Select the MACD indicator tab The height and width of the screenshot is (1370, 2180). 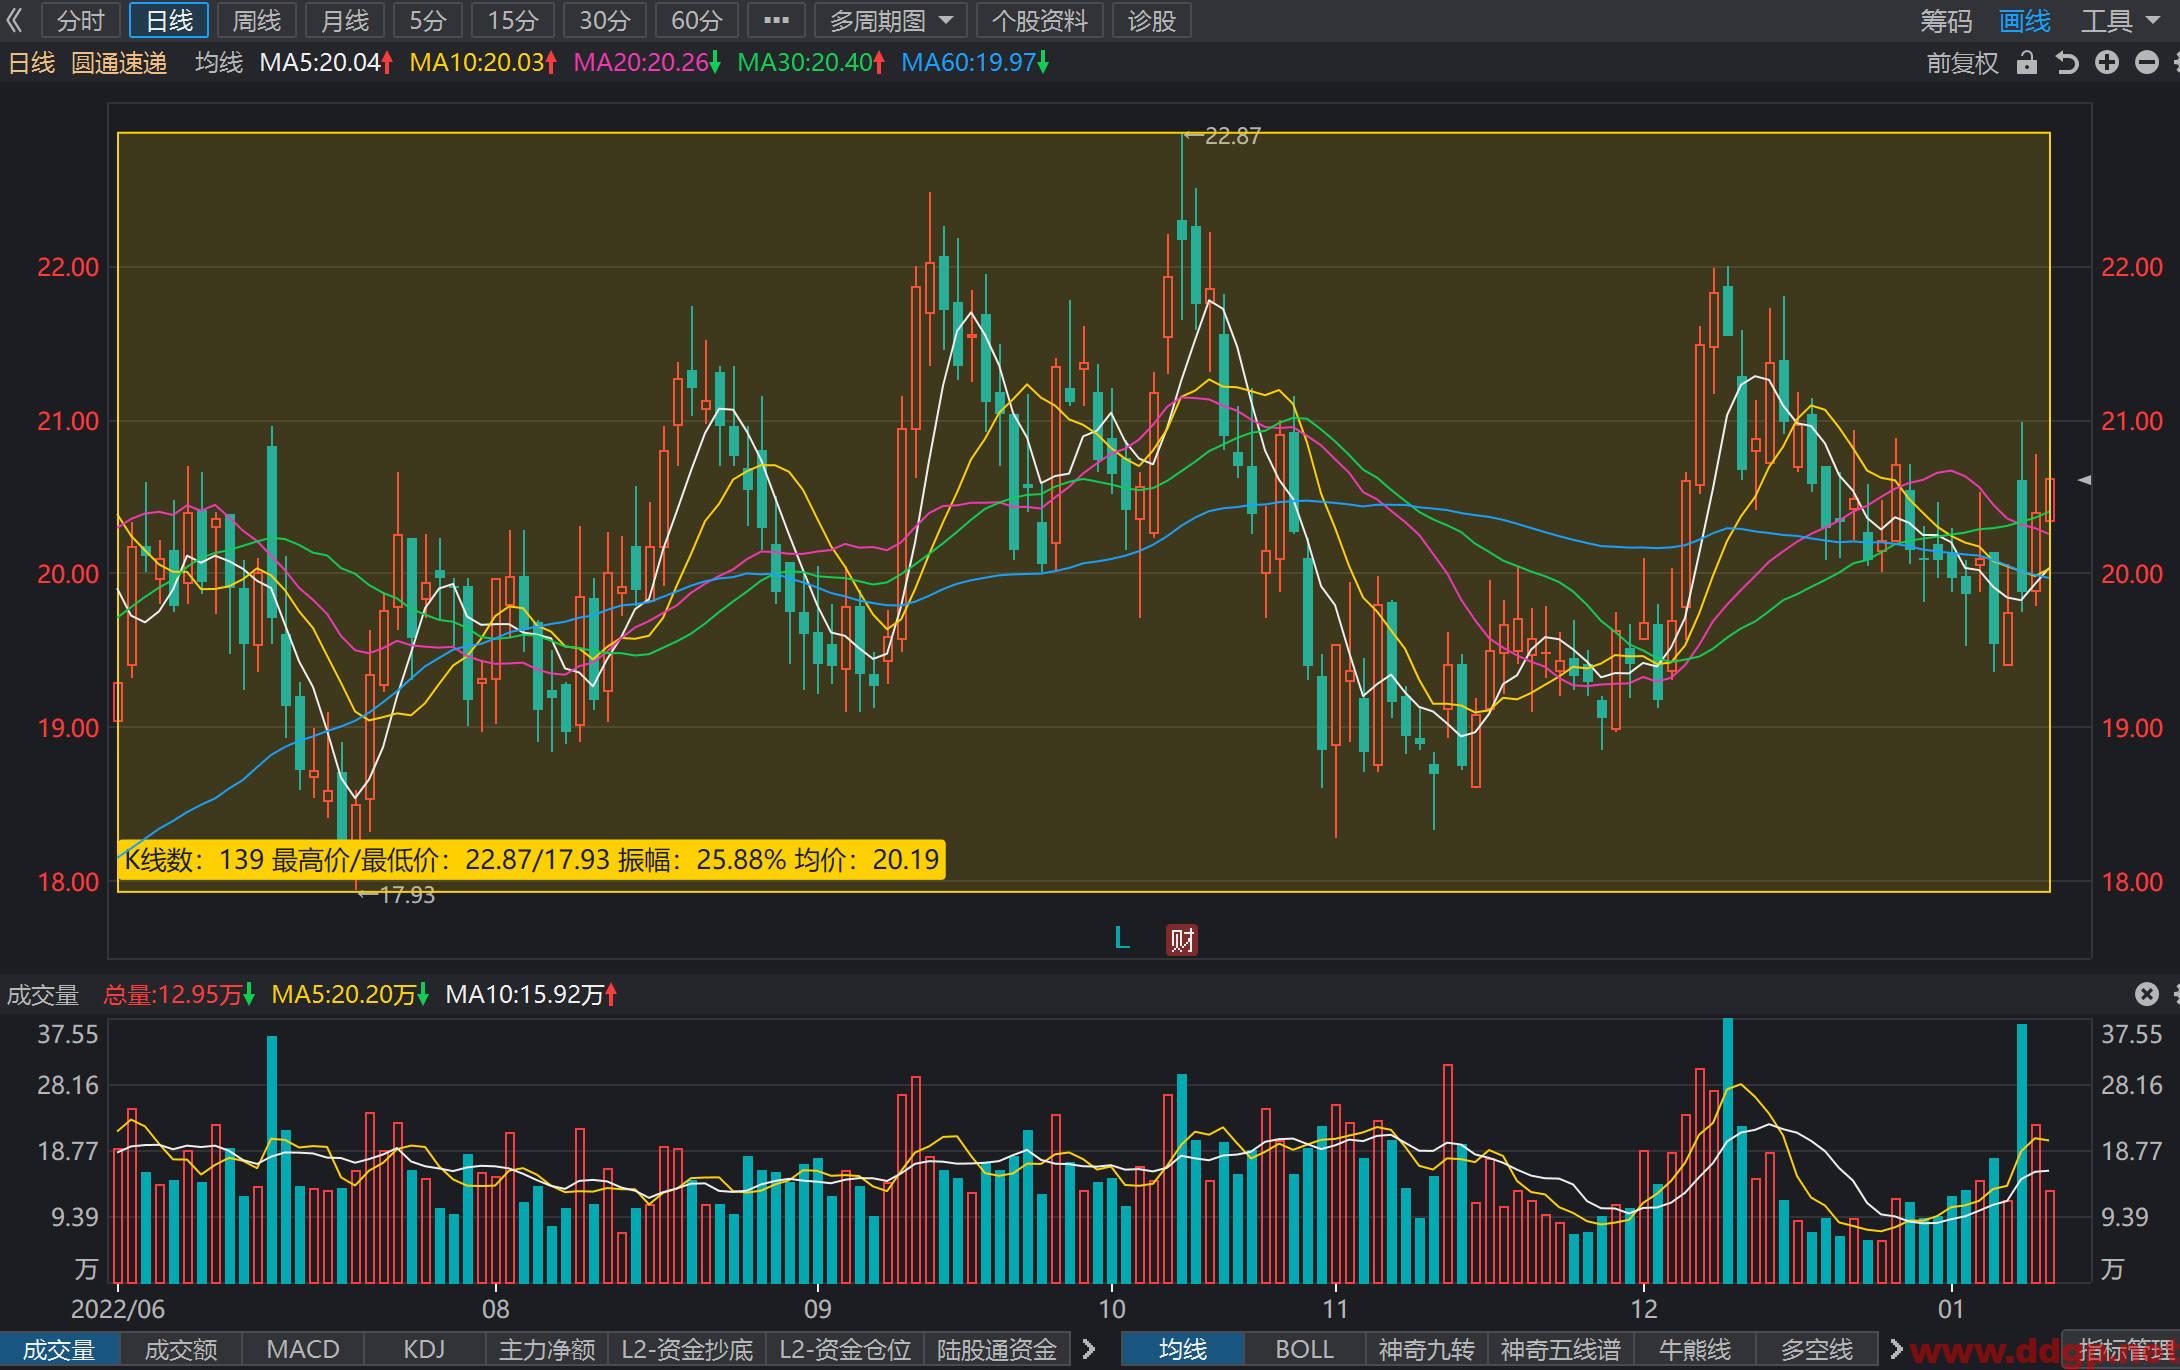303,1350
